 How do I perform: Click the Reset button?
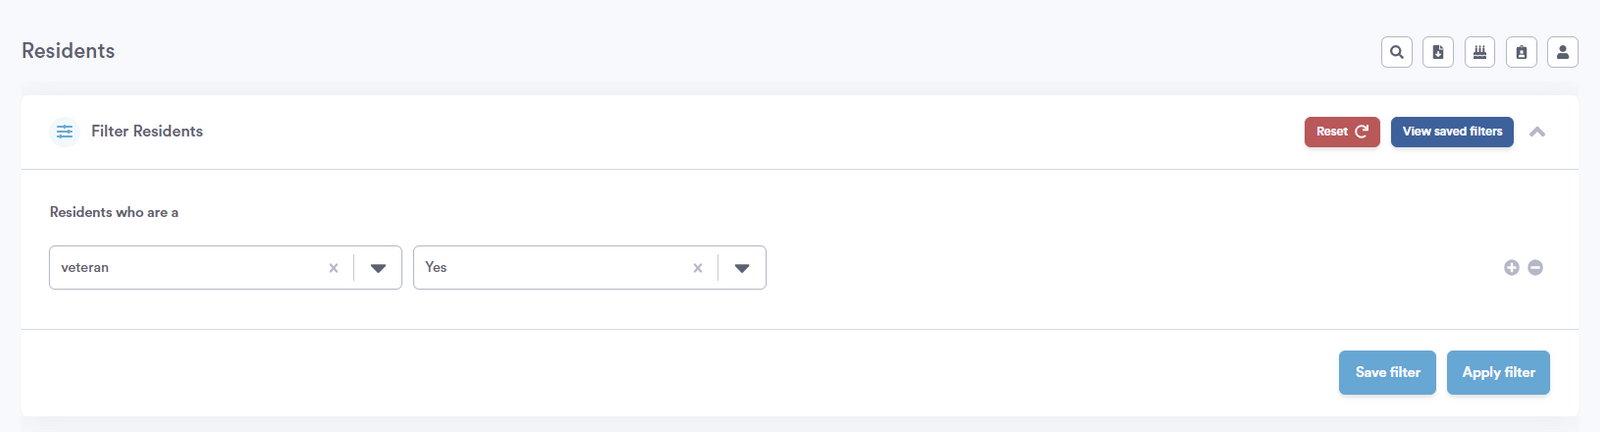coord(1342,132)
